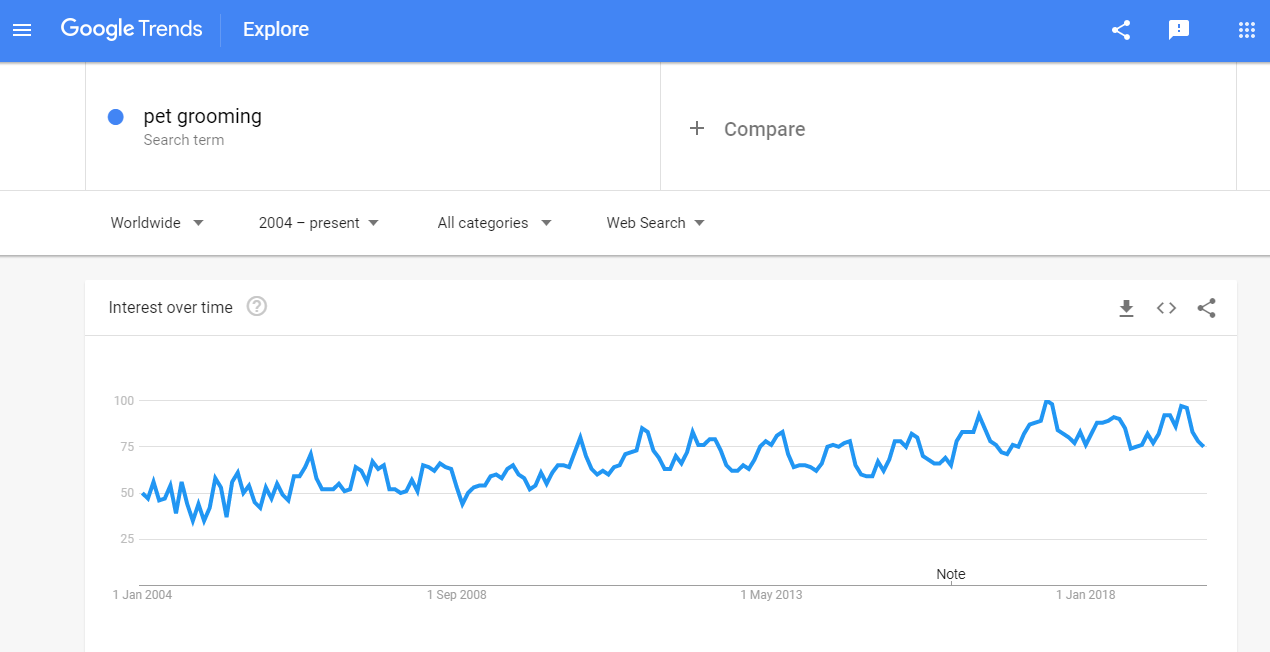Click the chart peak near 100
This screenshot has width=1270, height=652.
click(x=1047, y=402)
